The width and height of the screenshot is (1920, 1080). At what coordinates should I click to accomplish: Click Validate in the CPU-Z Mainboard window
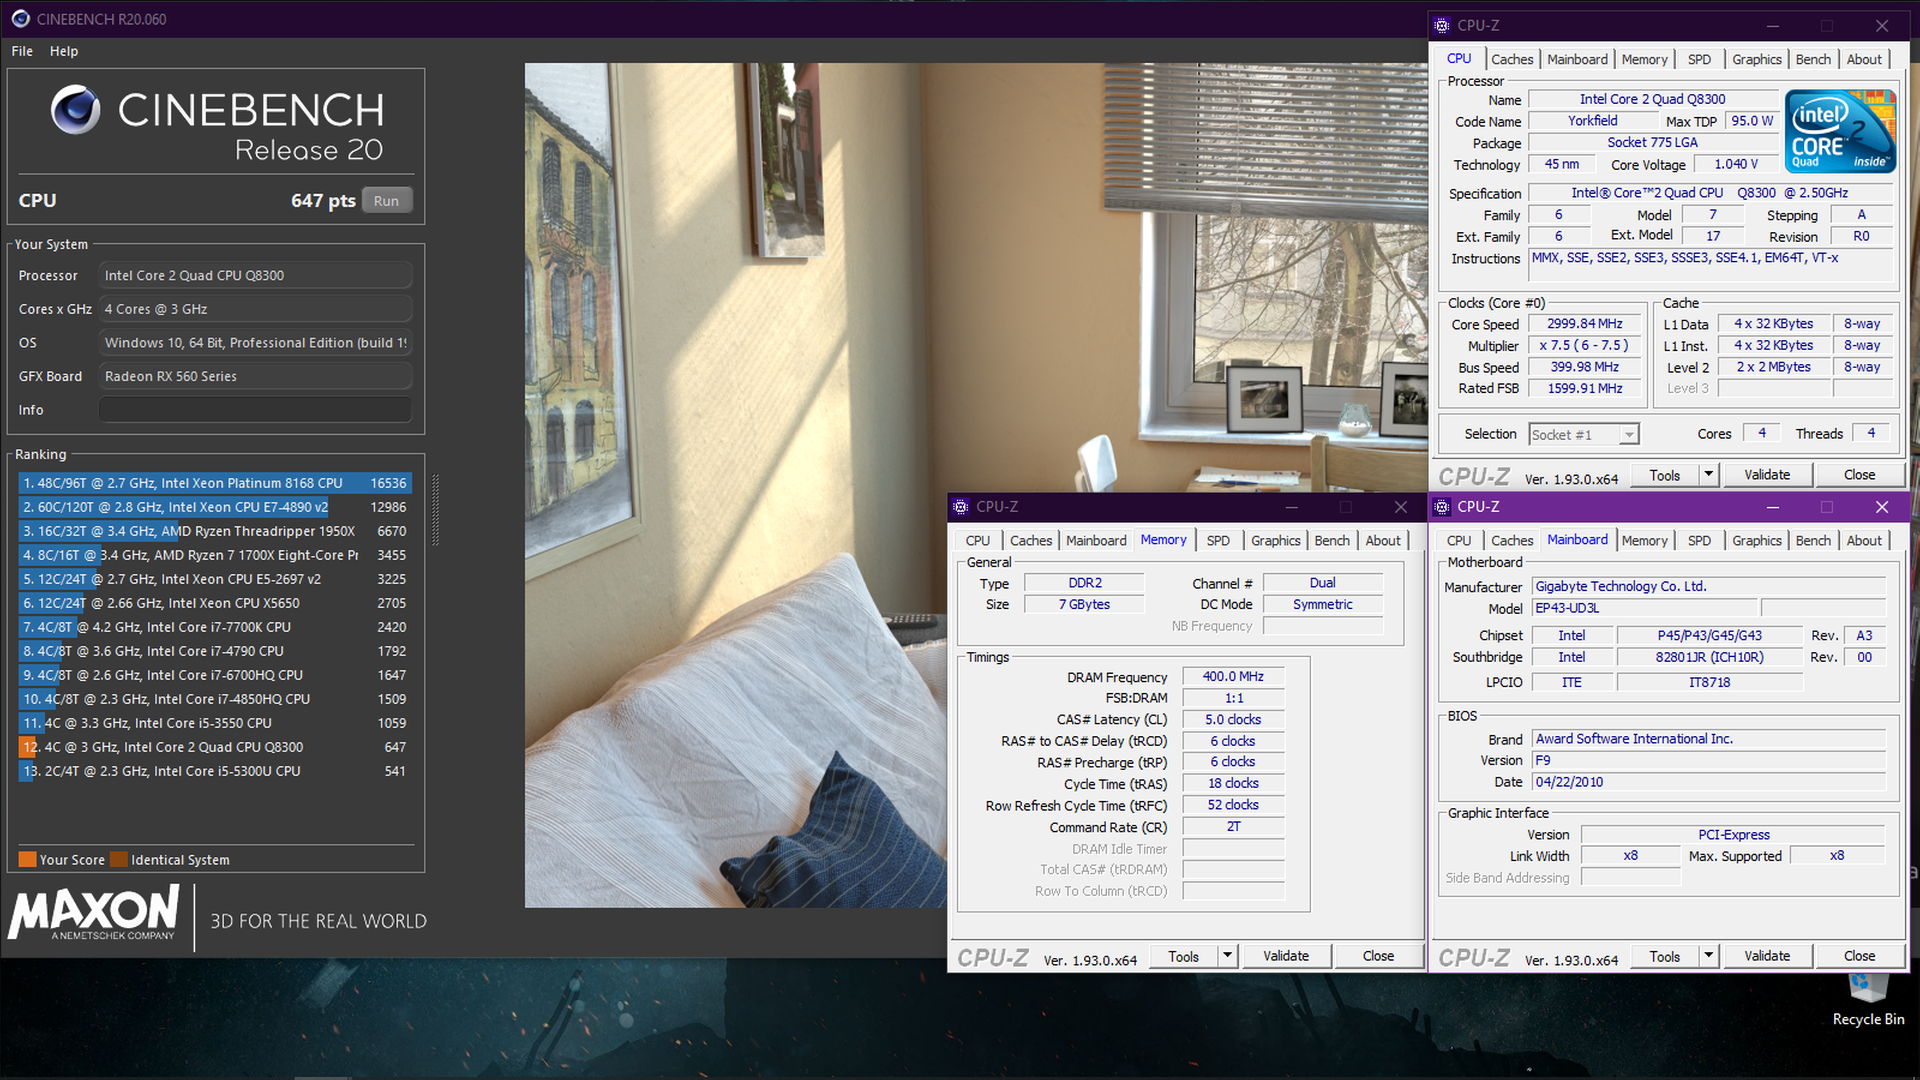1766,956
